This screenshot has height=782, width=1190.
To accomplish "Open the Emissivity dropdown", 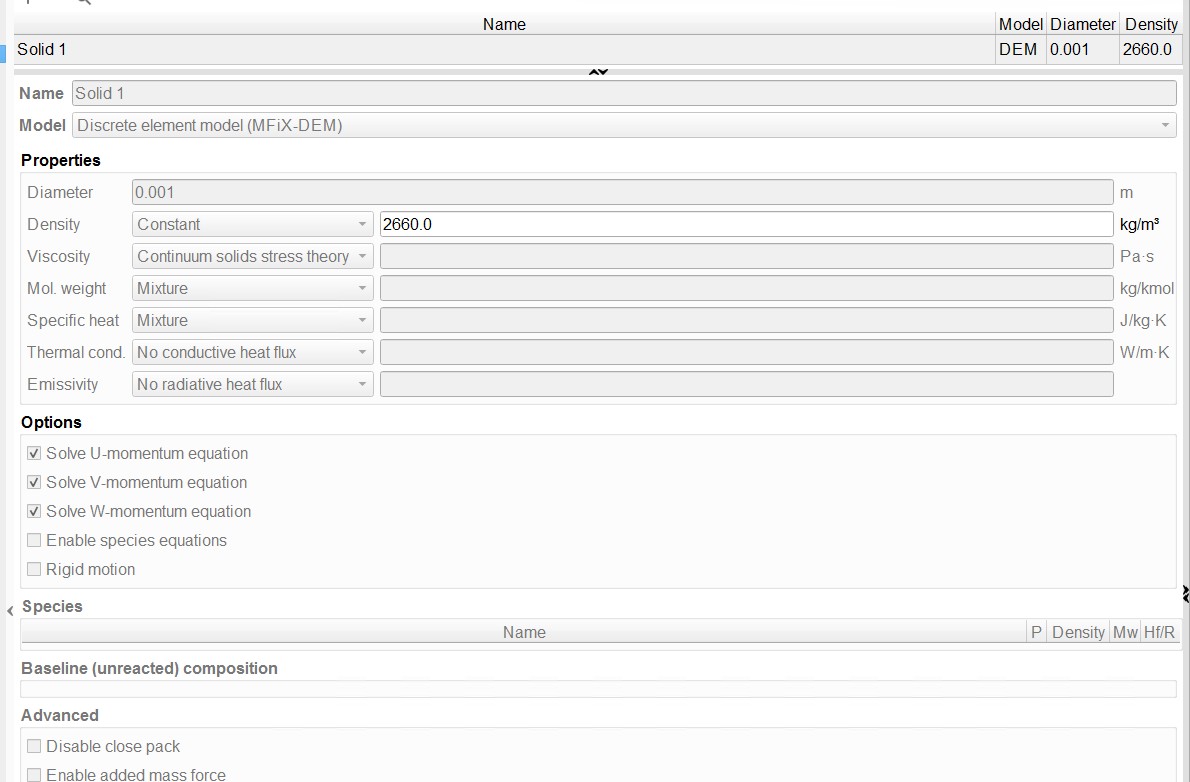I will [x=252, y=384].
